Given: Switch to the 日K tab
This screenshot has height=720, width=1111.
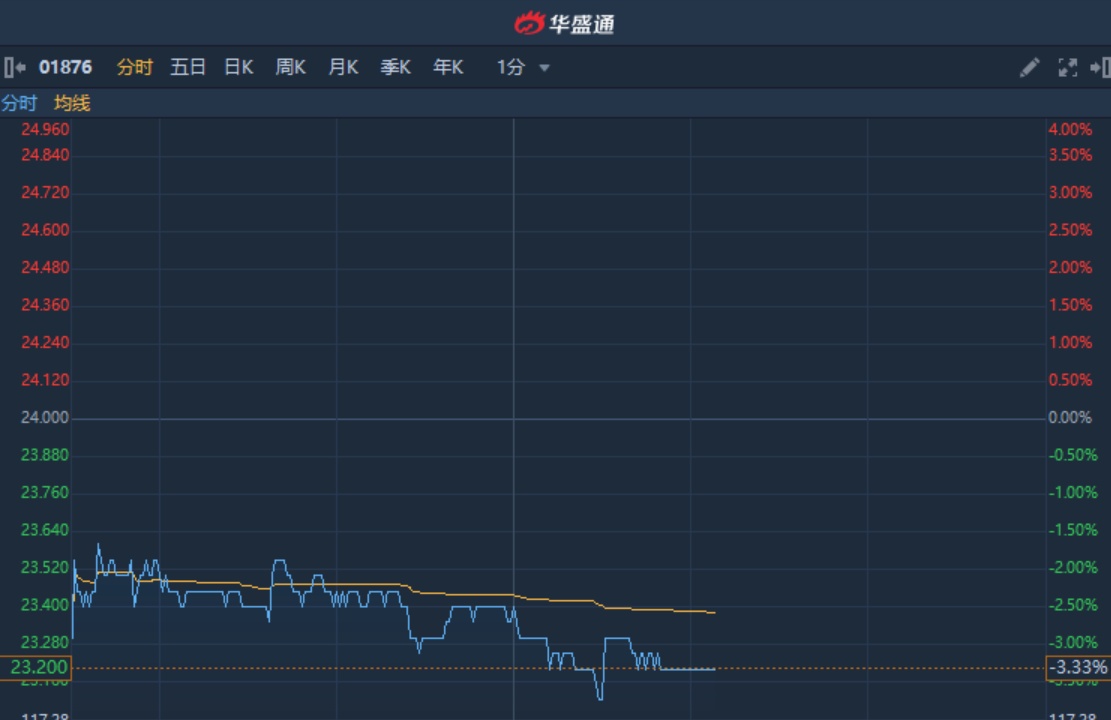Looking at the screenshot, I should click(239, 67).
